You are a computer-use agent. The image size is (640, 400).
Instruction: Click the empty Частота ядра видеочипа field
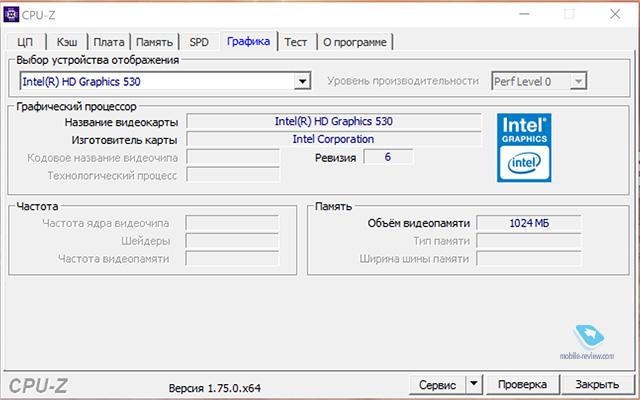point(232,223)
